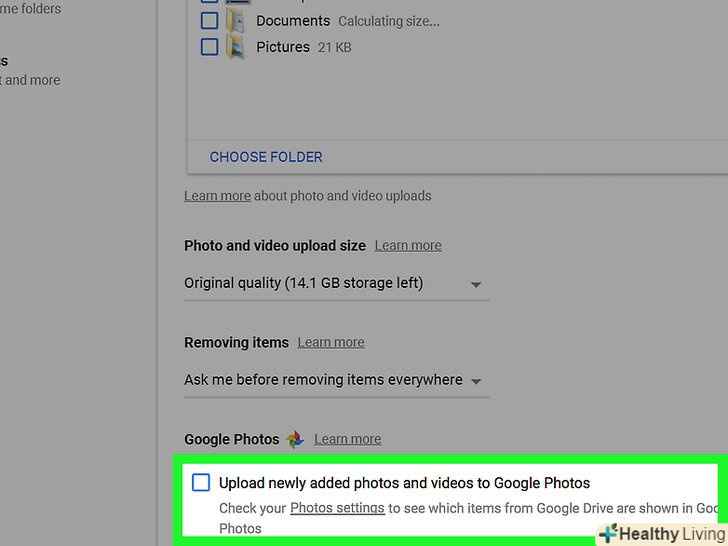Click the Google Photos pinwheel icon

coord(295,439)
